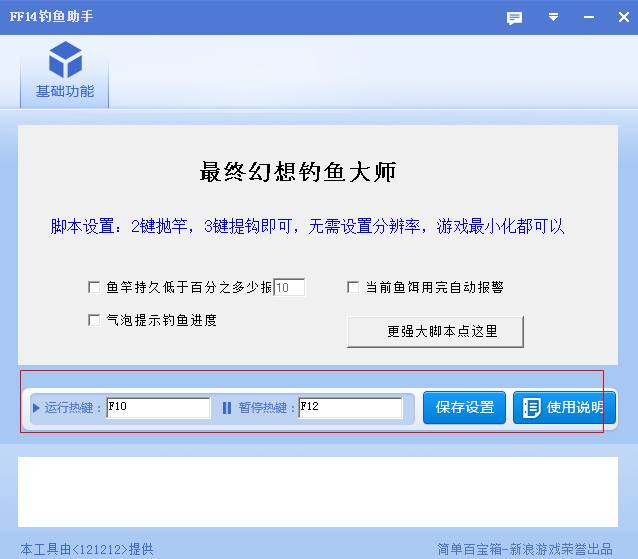Click the 保存设置 button

(464, 407)
